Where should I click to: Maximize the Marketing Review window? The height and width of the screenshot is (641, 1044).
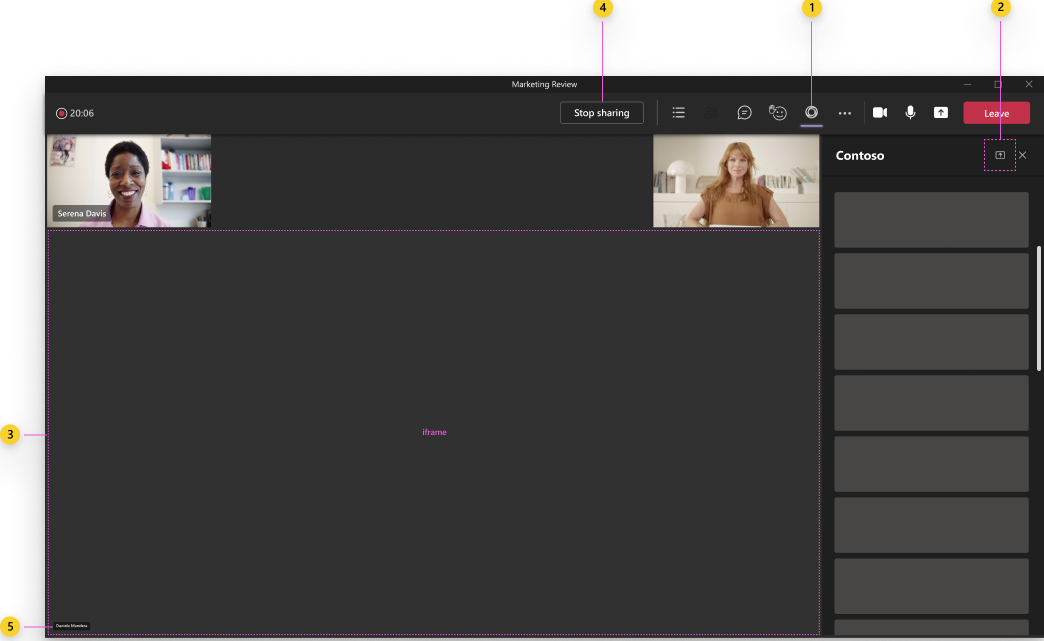(997, 84)
